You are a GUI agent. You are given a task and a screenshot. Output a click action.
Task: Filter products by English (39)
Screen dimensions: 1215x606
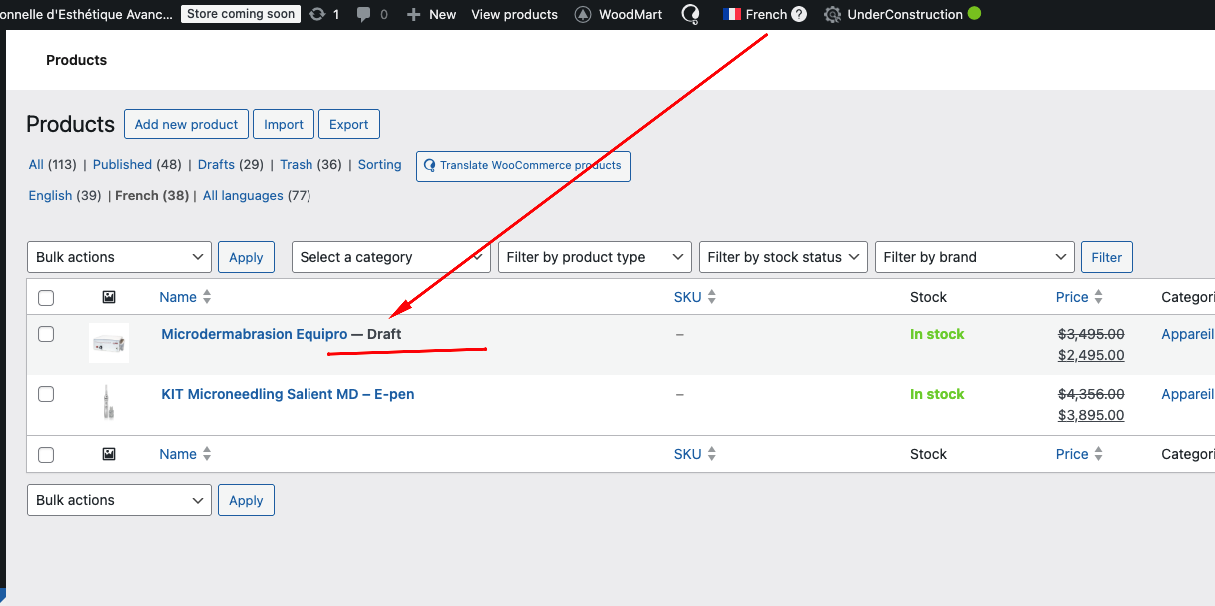tap(65, 195)
